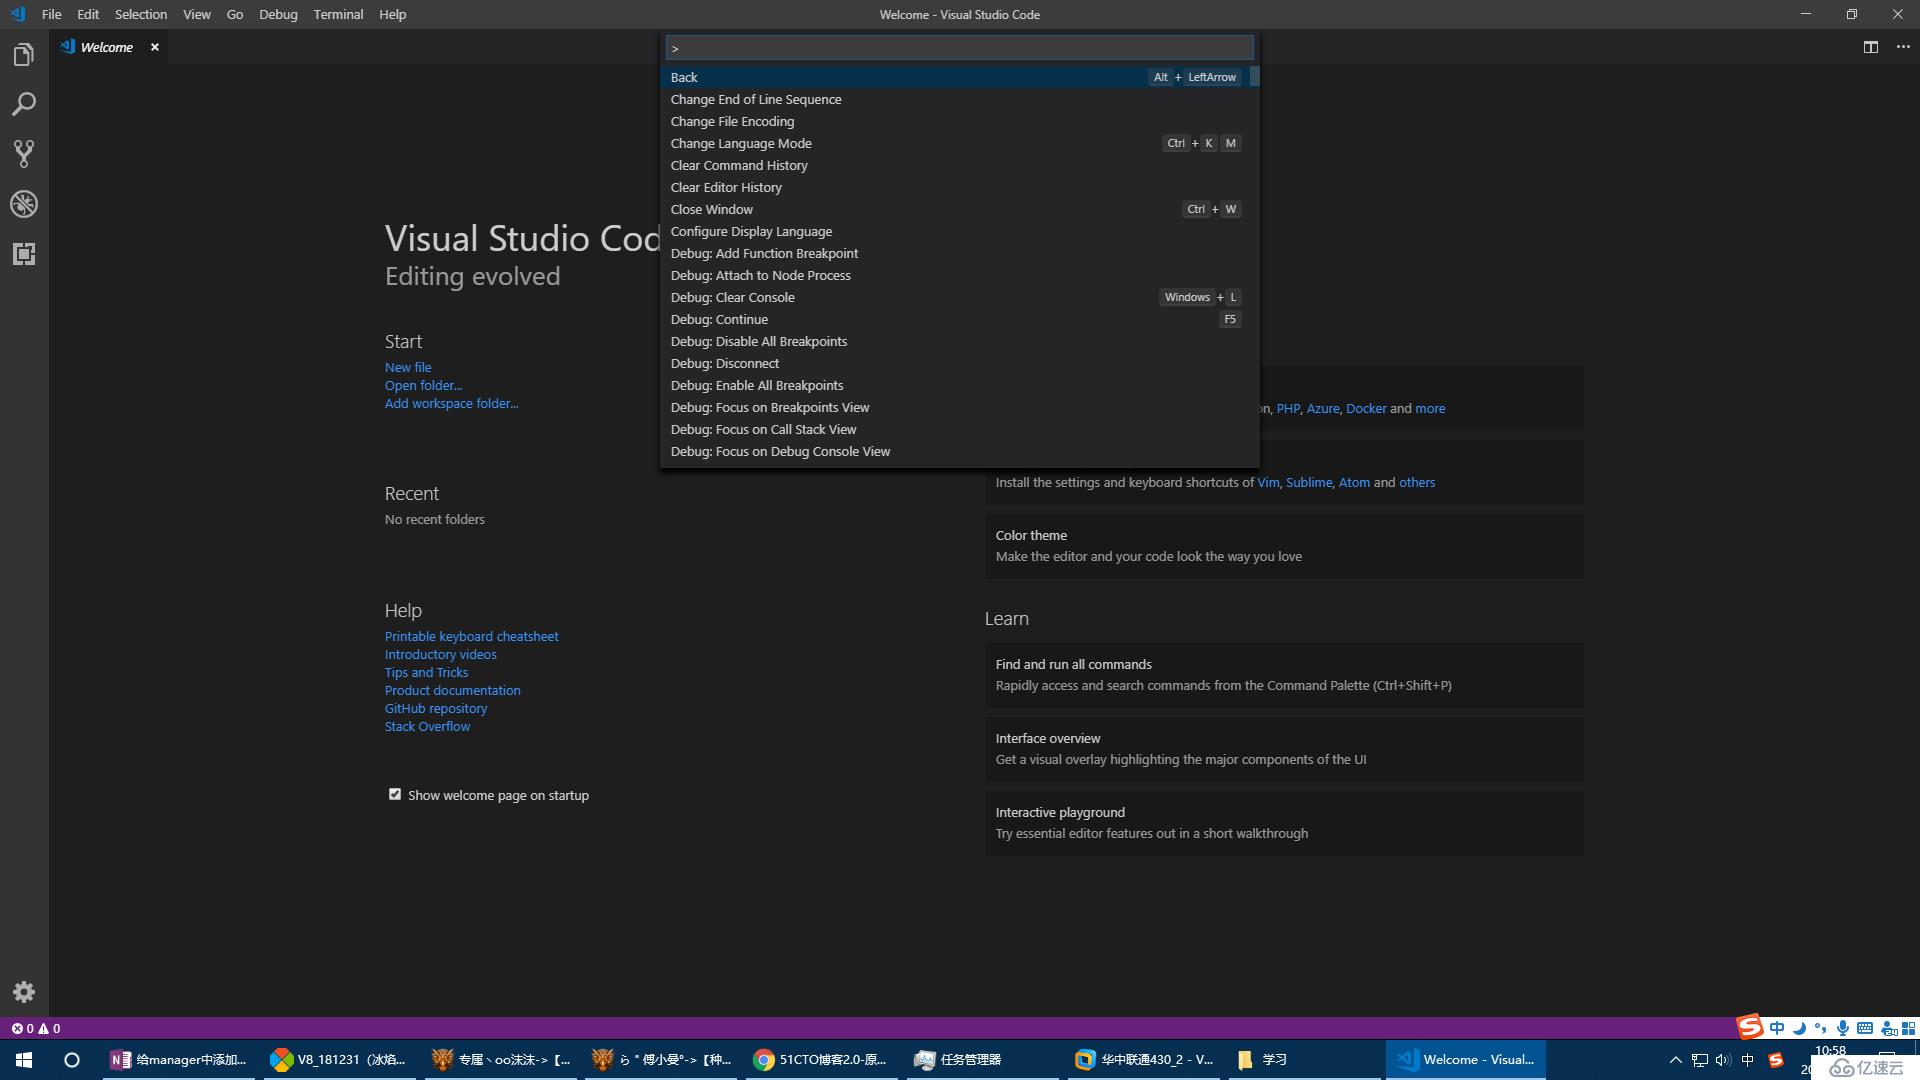Open the Windows Start button
The width and height of the screenshot is (1920, 1080).
pos(24,1060)
